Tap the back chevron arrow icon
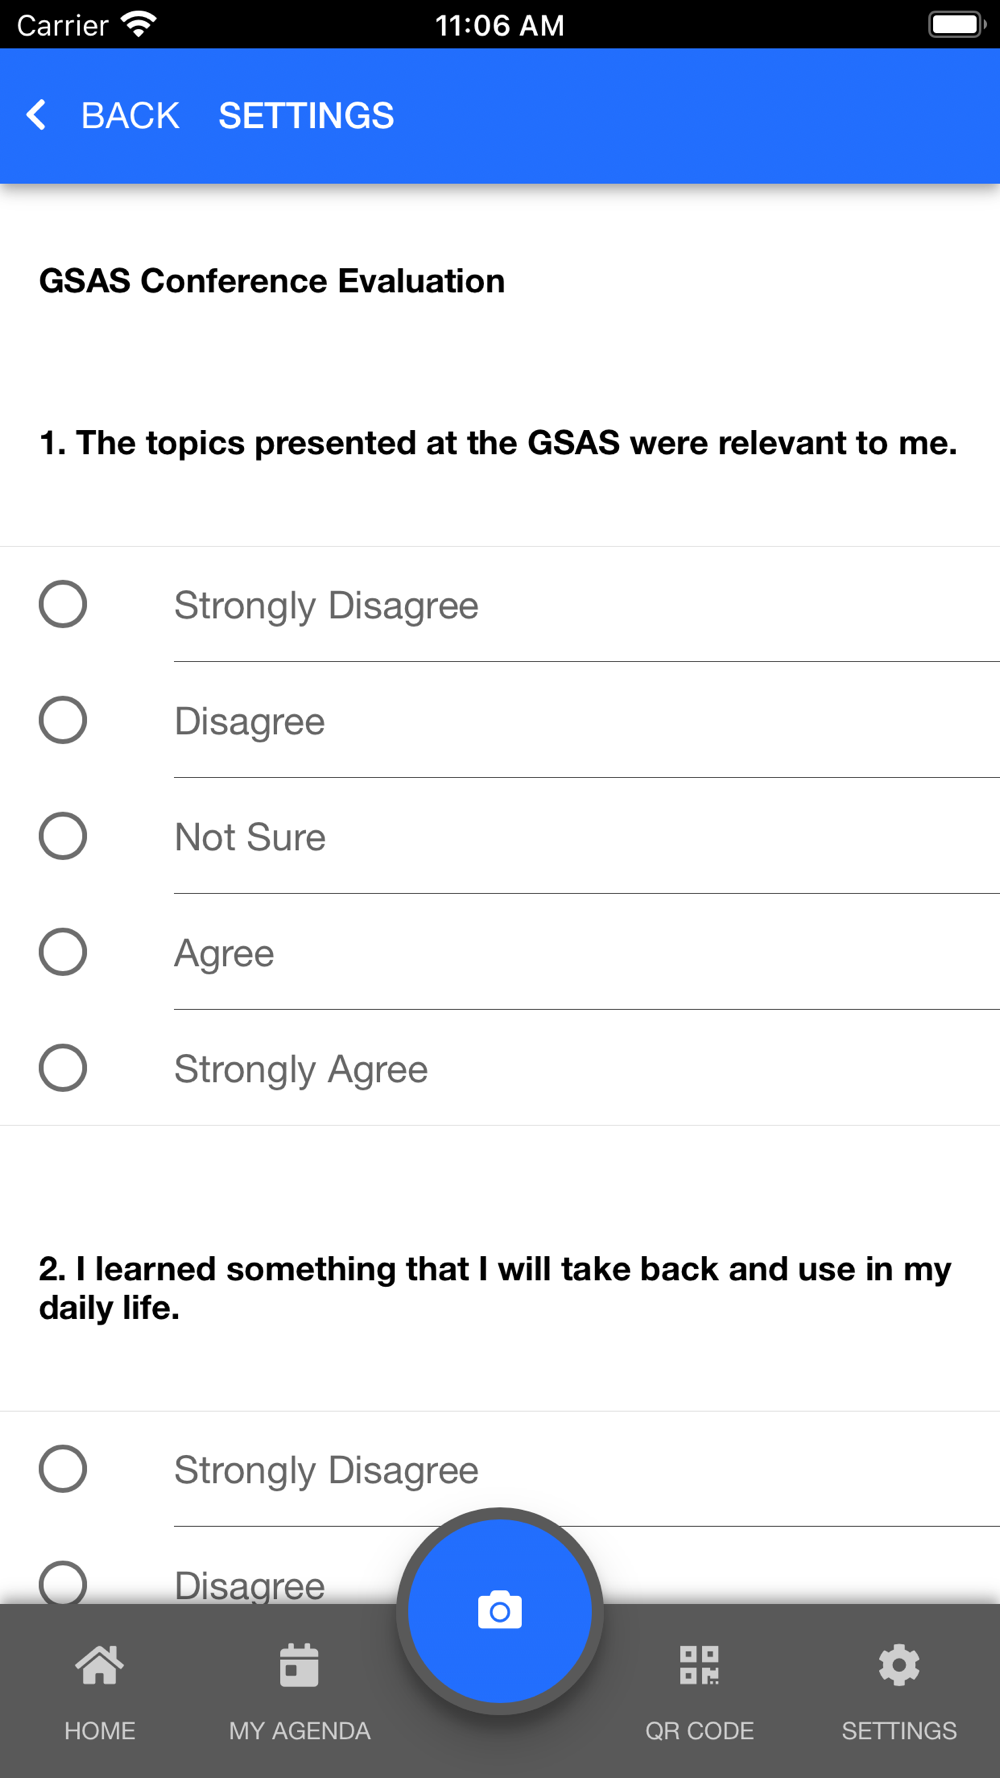The height and width of the screenshot is (1778, 1000). pos(37,115)
